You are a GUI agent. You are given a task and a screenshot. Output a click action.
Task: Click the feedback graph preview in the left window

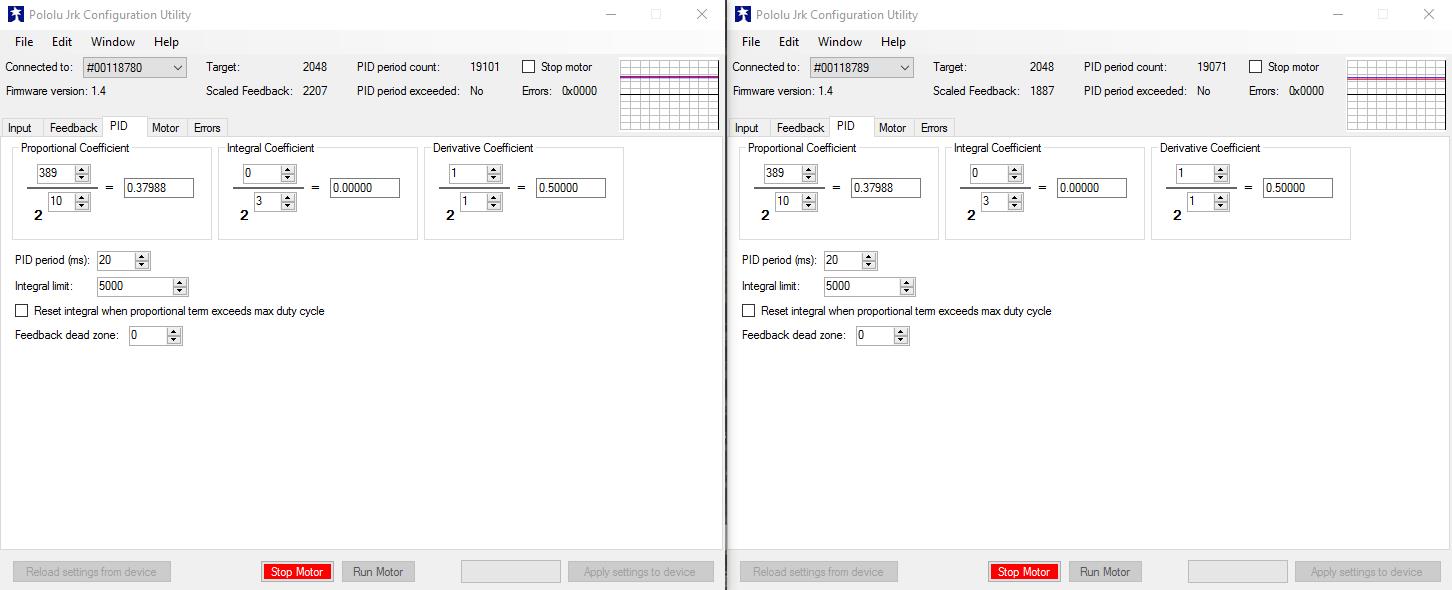click(x=670, y=95)
